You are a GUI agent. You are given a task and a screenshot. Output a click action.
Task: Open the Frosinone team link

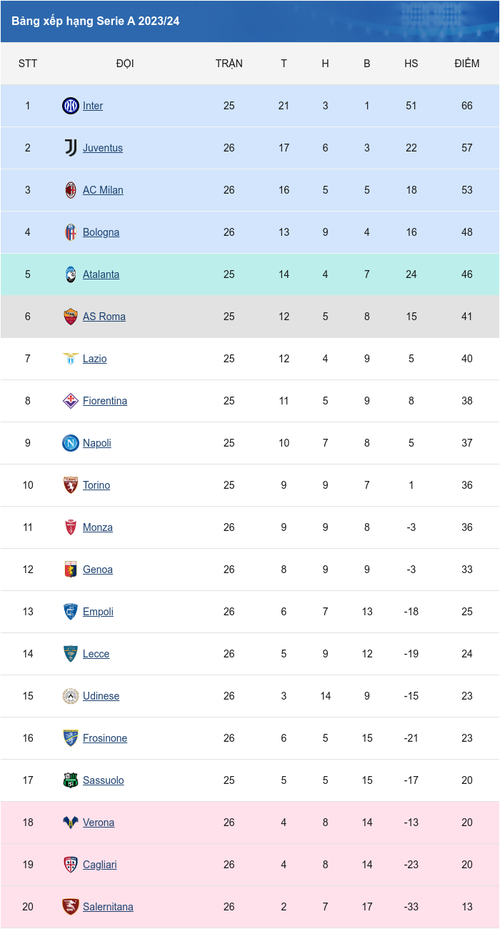coord(105,738)
